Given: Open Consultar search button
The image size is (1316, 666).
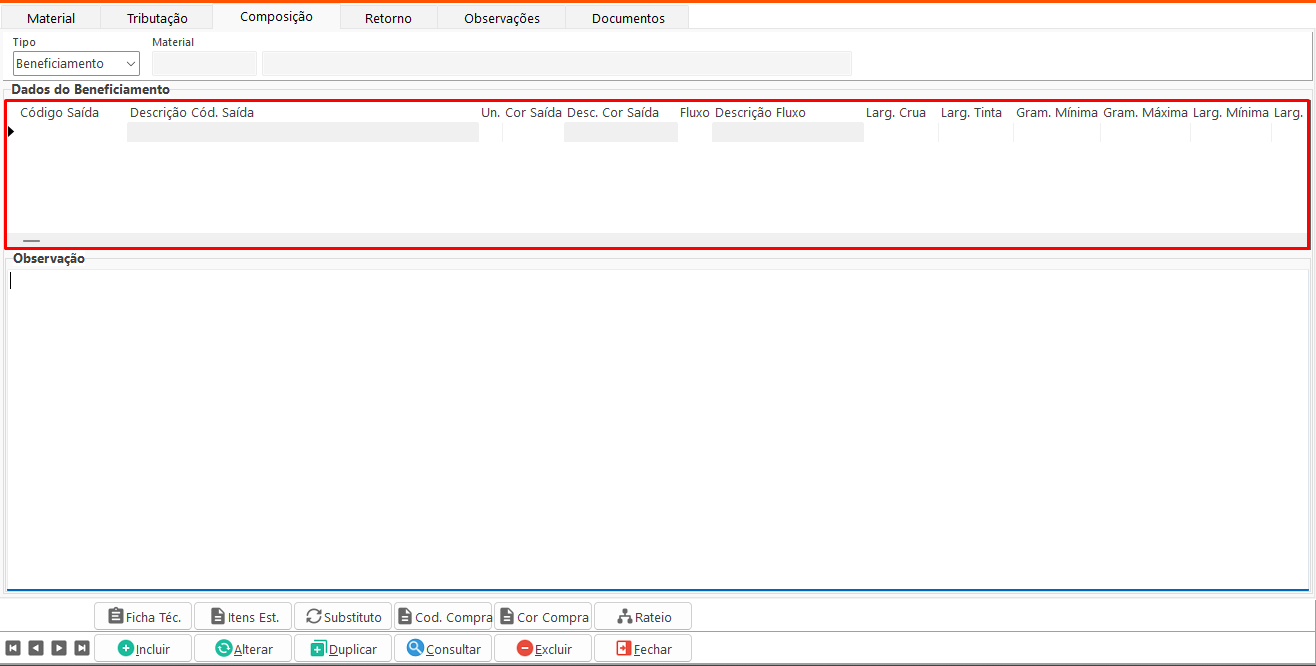Looking at the screenshot, I should (443, 649).
